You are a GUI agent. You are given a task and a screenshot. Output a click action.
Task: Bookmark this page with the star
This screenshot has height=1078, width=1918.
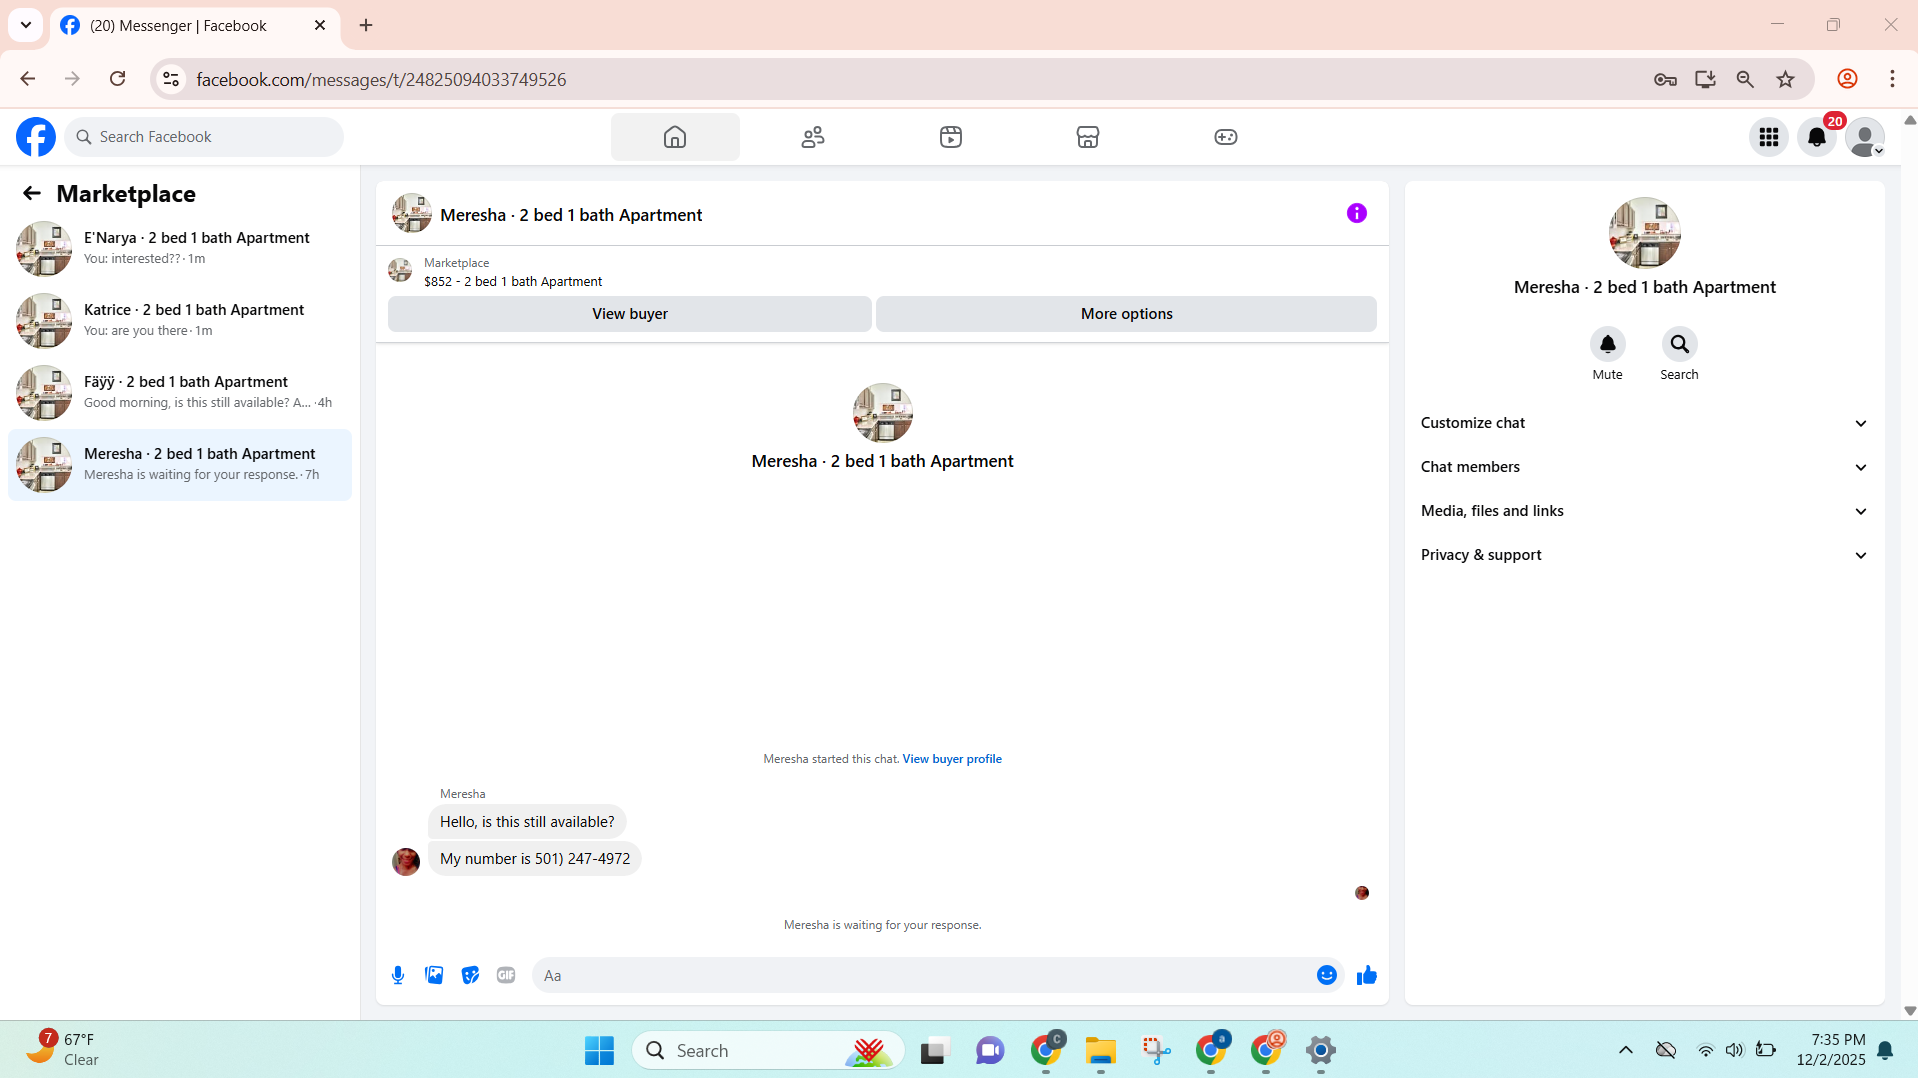(1786, 79)
